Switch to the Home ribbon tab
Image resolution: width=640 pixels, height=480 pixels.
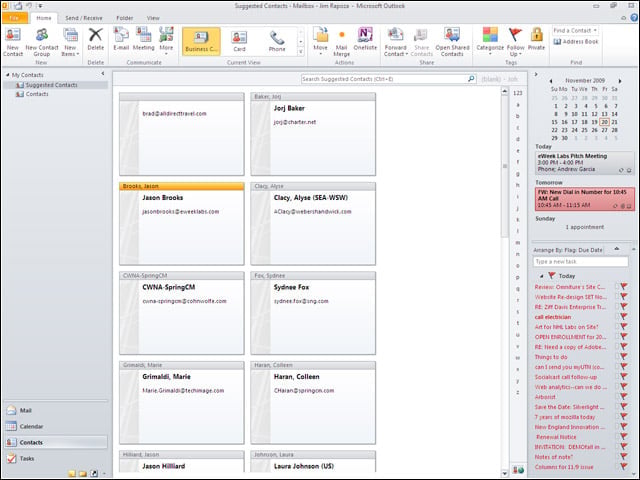[44, 18]
